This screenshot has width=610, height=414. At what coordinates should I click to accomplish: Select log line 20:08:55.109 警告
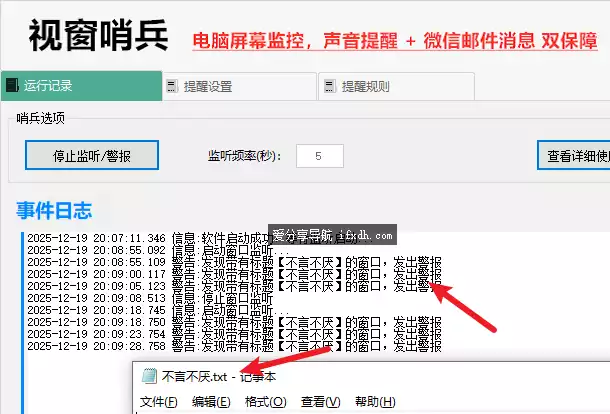point(235,262)
